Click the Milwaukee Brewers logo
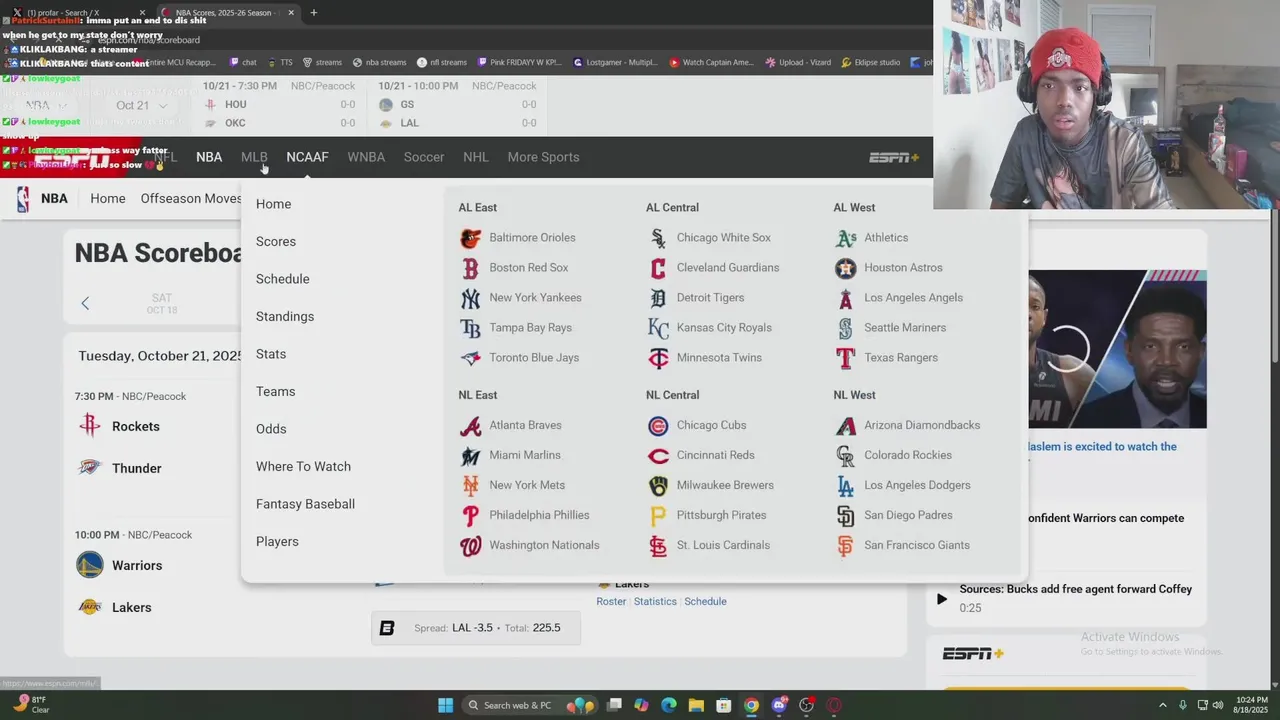The width and height of the screenshot is (1280, 720). click(x=658, y=486)
